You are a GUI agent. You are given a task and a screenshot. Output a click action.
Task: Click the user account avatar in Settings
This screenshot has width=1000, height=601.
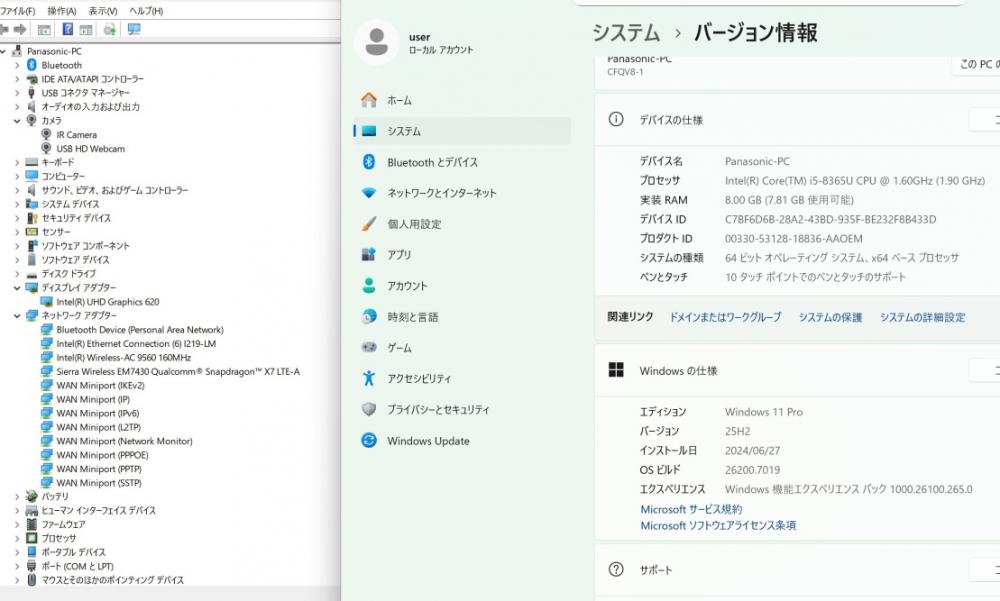coord(376,42)
